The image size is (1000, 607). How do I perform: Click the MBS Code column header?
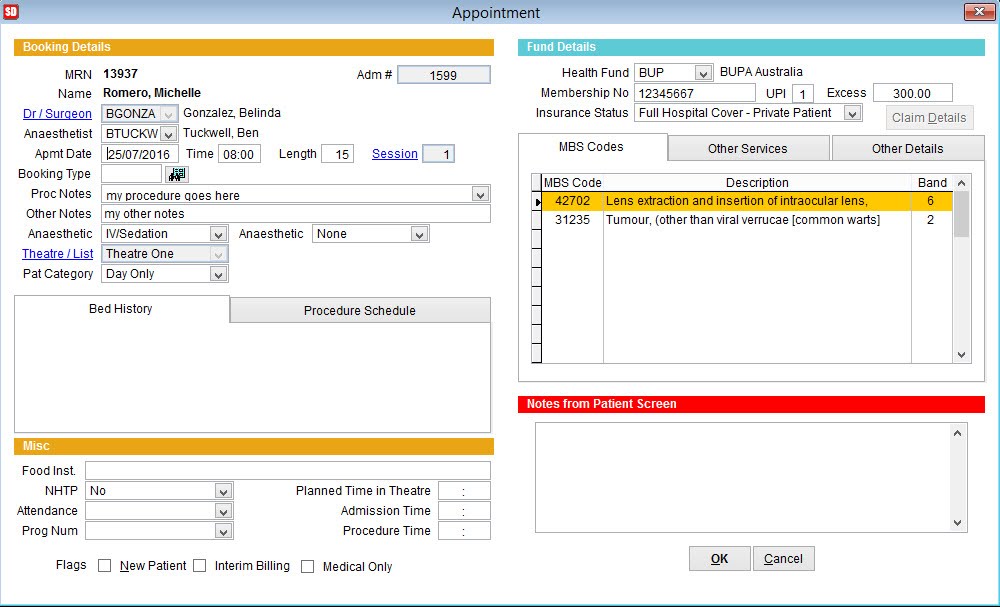[572, 183]
